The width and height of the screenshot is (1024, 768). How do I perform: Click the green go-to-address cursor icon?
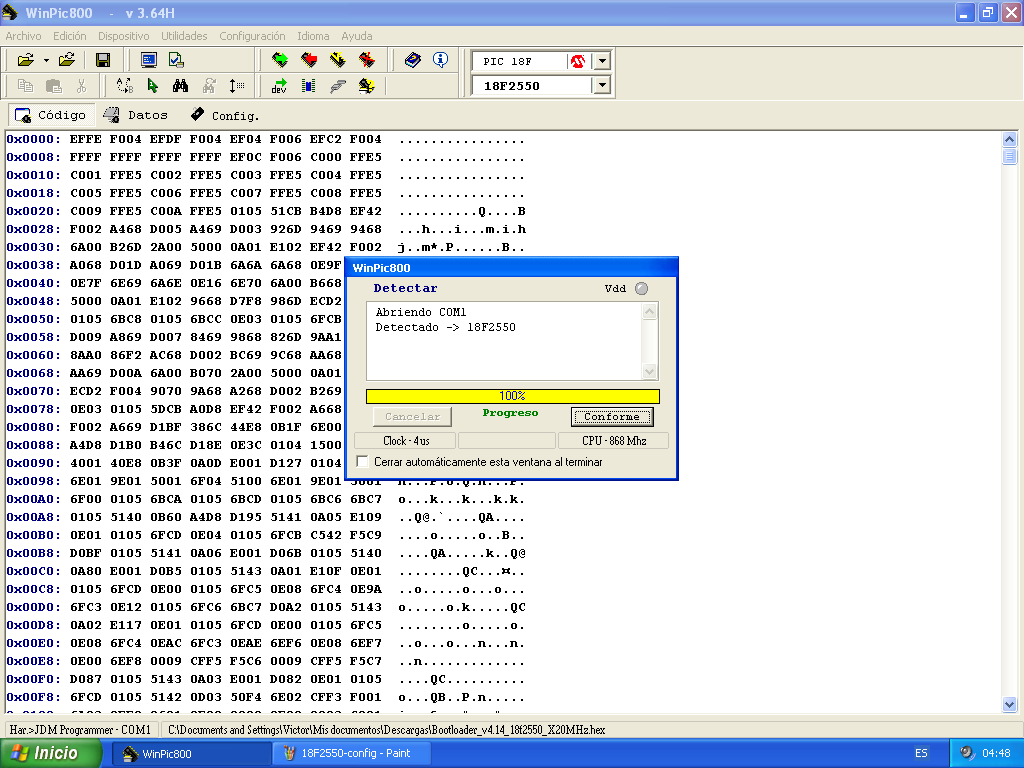point(153,86)
